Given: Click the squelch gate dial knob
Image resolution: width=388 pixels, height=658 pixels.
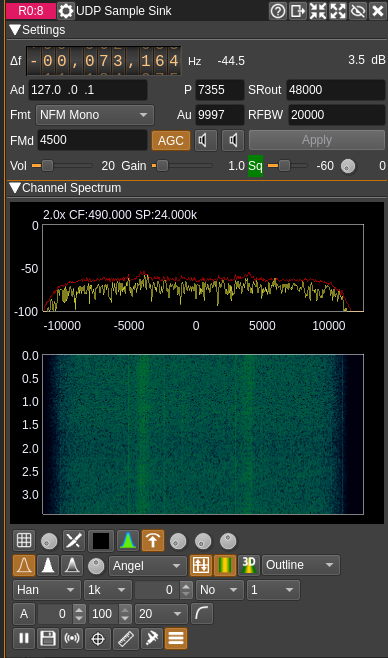Looking at the screenshot, I should click(x=348, y=166).
